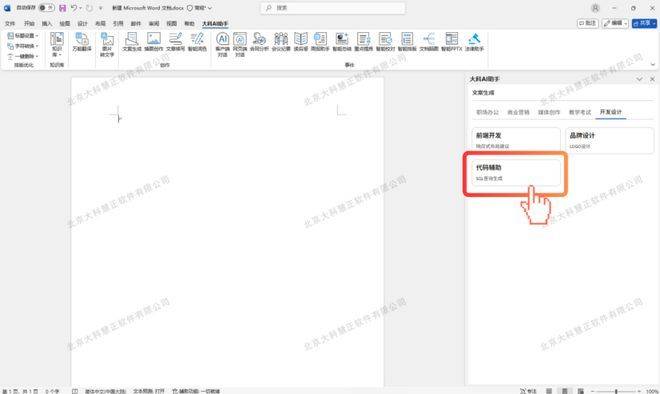Open the 重点提炼 key points tool
This screenshot has height=394, width=660.
[x=364, y=42]
